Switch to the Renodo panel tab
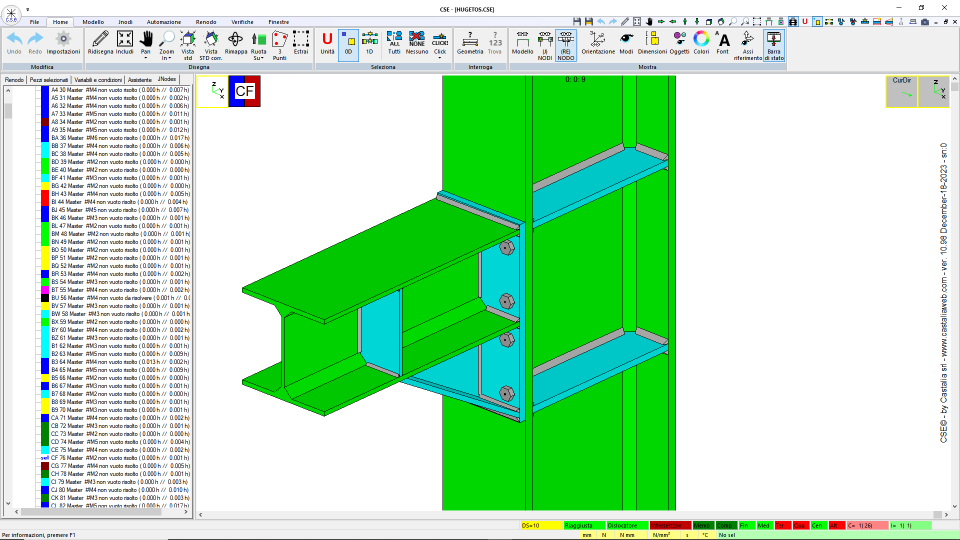 click(14, 80)
